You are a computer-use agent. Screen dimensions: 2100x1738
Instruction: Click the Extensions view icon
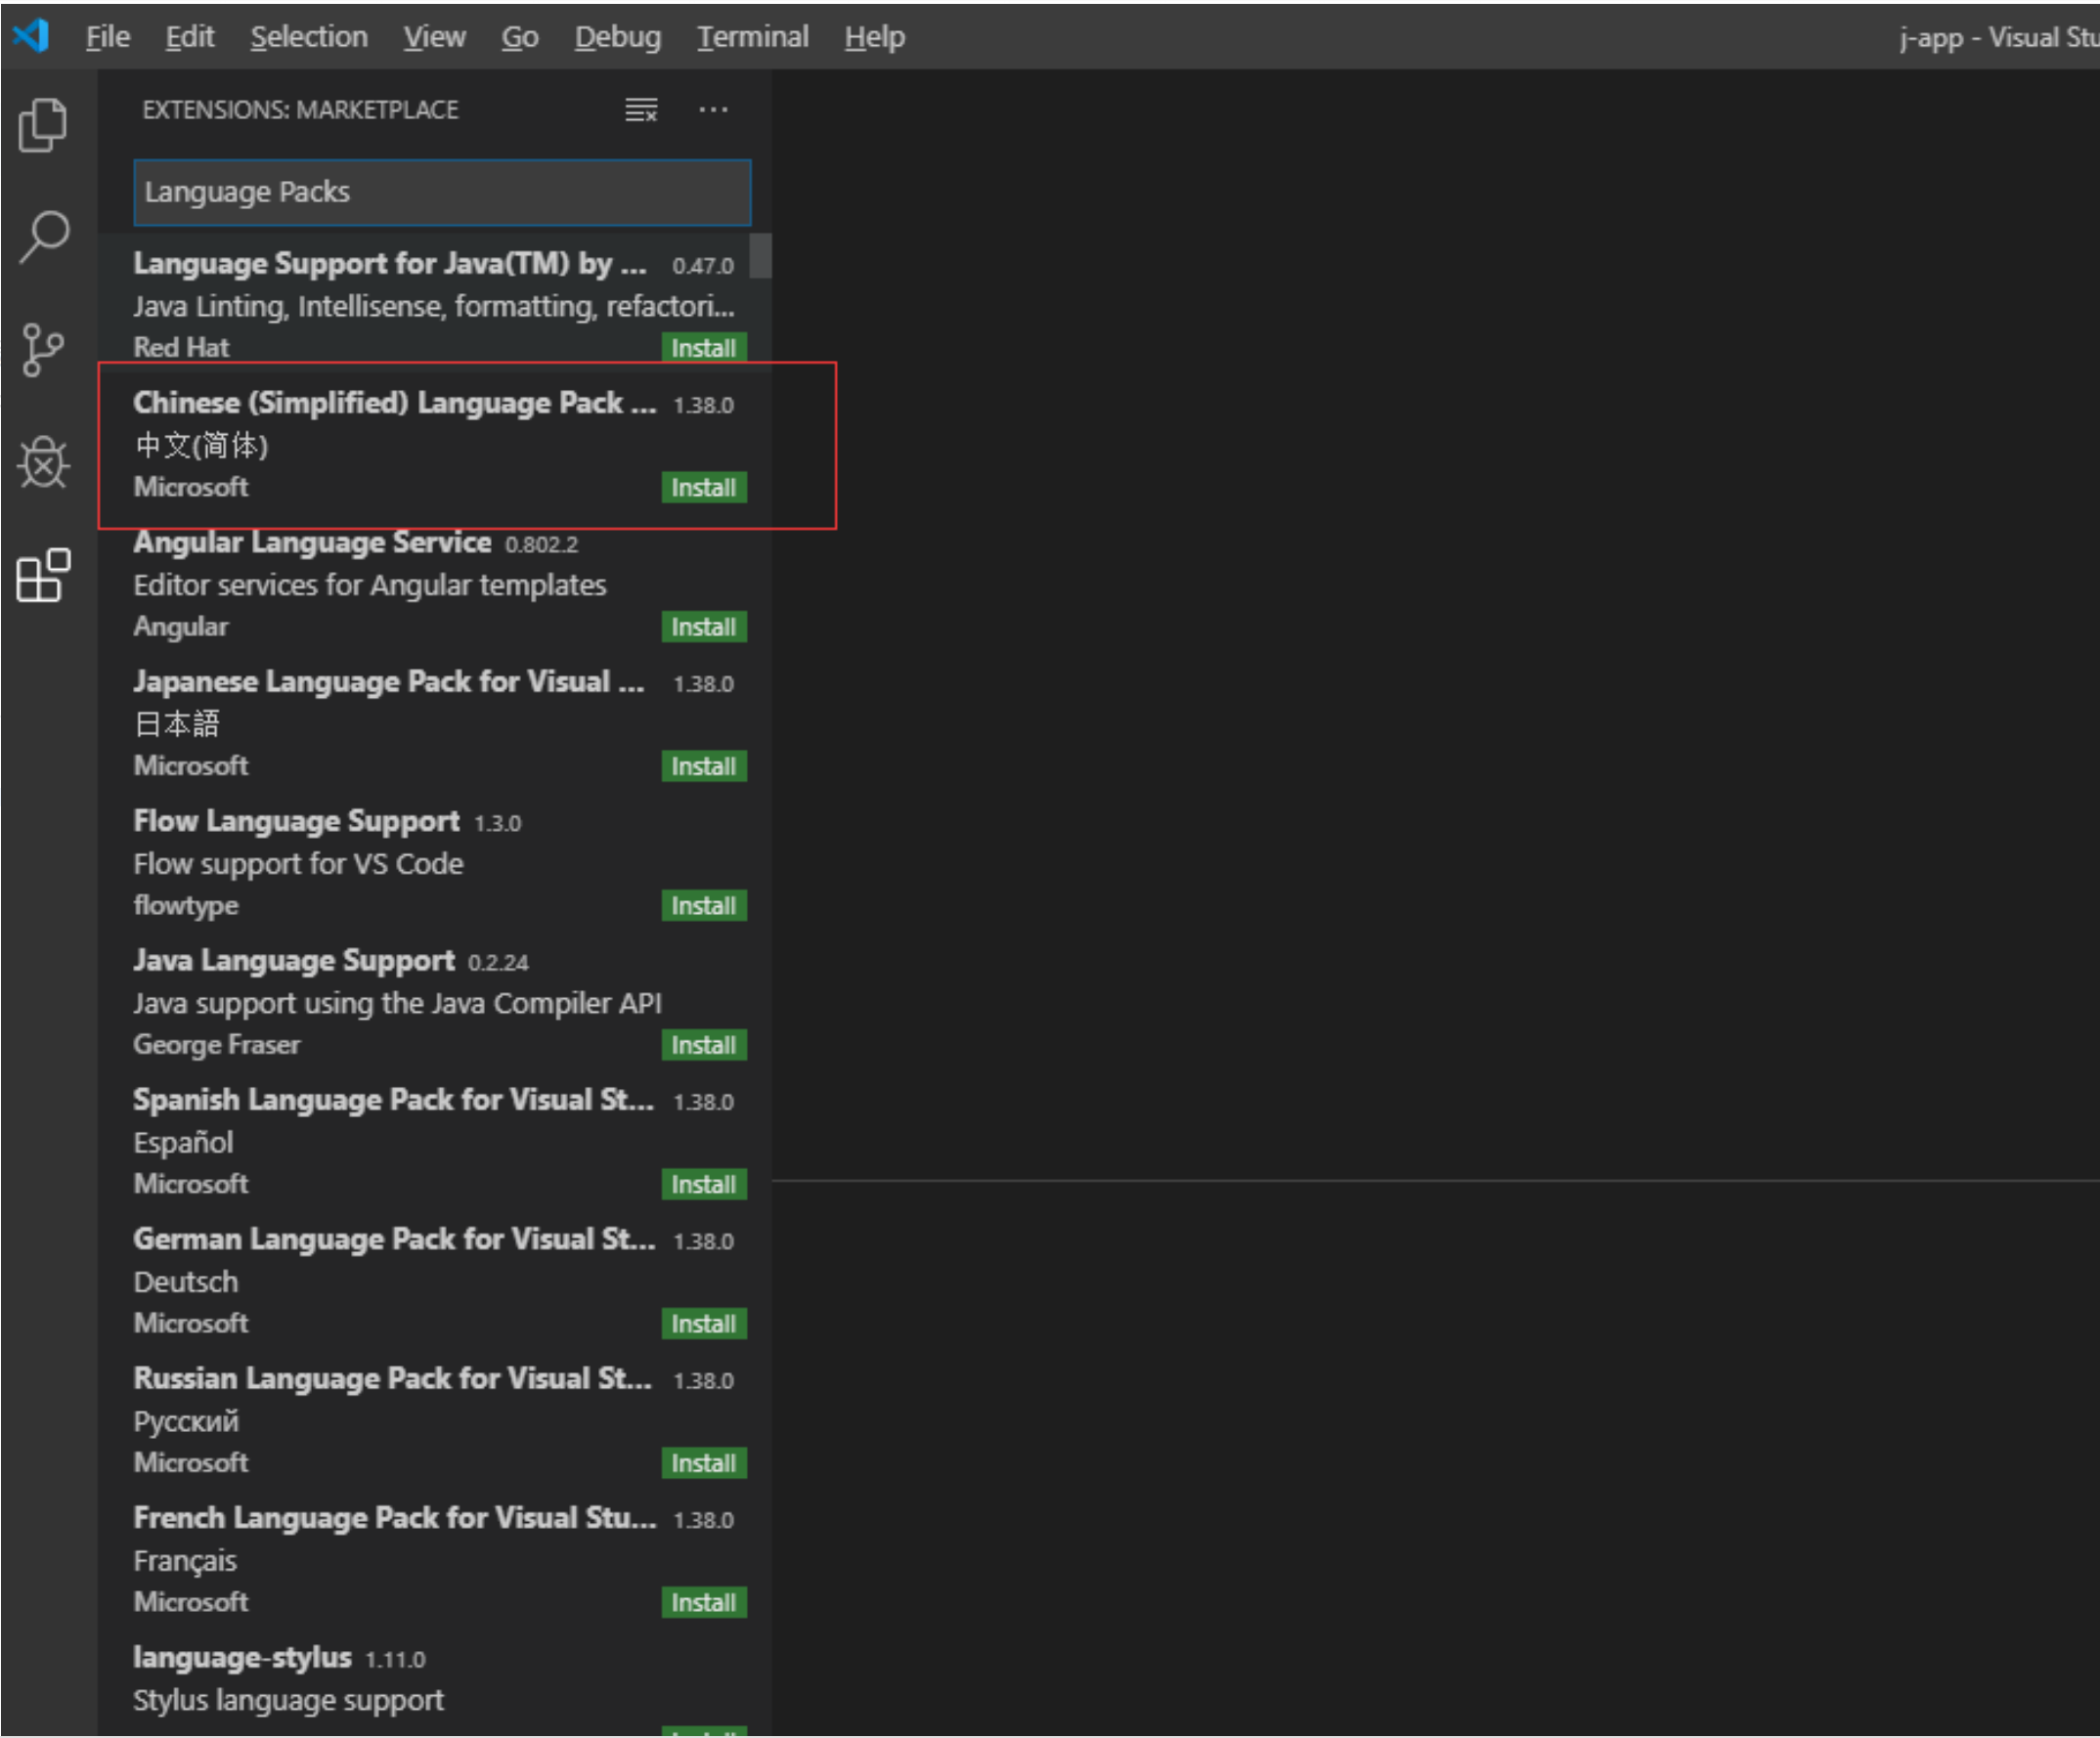[43, 576]
